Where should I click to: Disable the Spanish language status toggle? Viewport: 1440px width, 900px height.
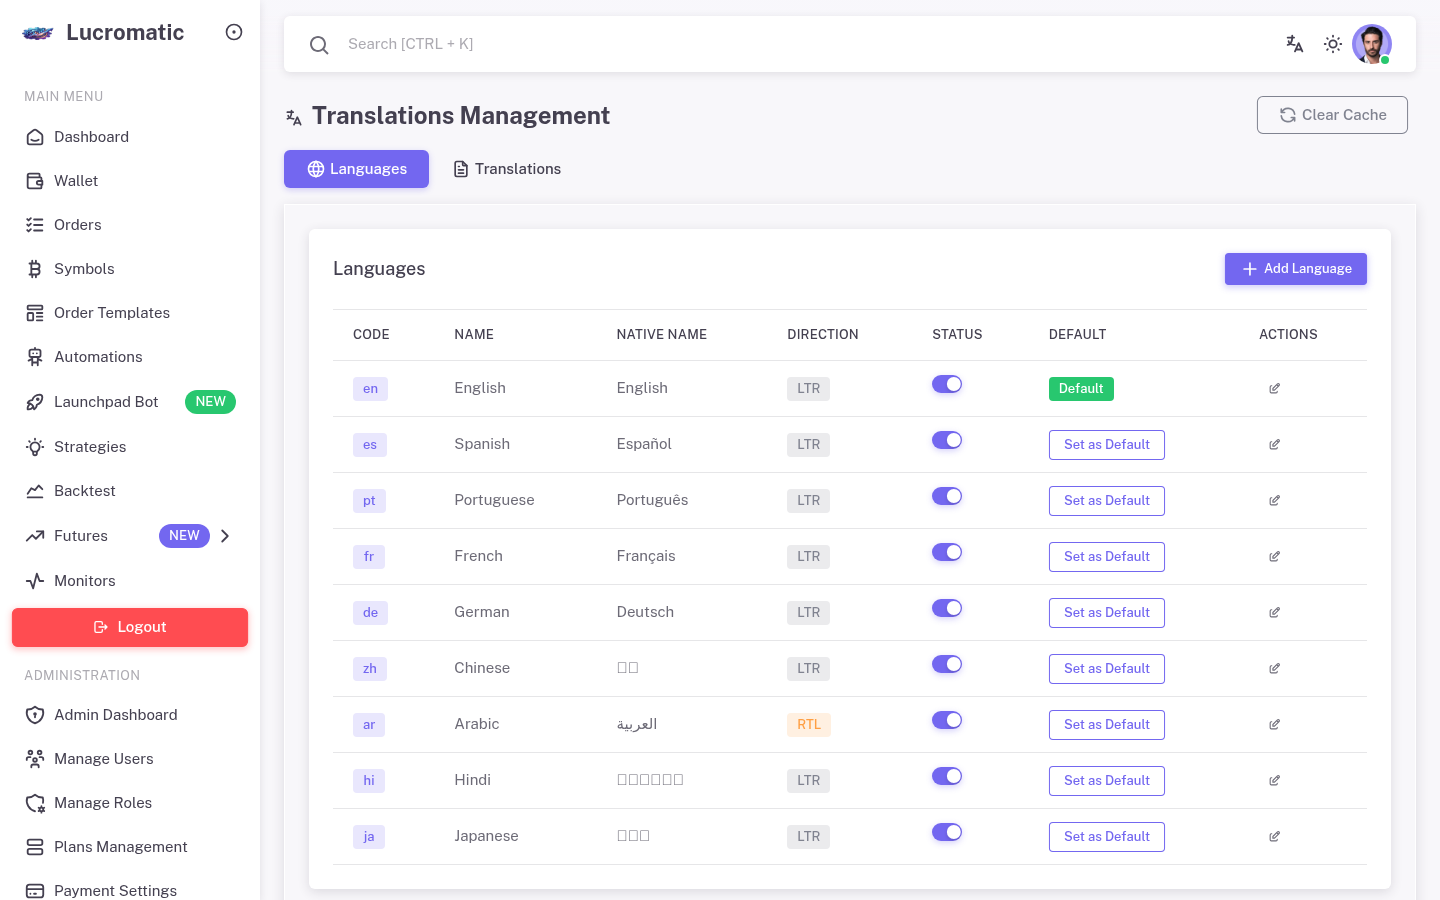click(x=946, y=440)
